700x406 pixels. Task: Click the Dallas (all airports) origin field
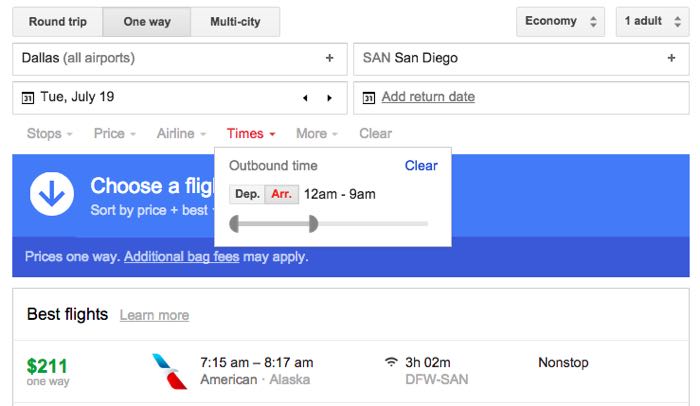(x=180, y=59)
